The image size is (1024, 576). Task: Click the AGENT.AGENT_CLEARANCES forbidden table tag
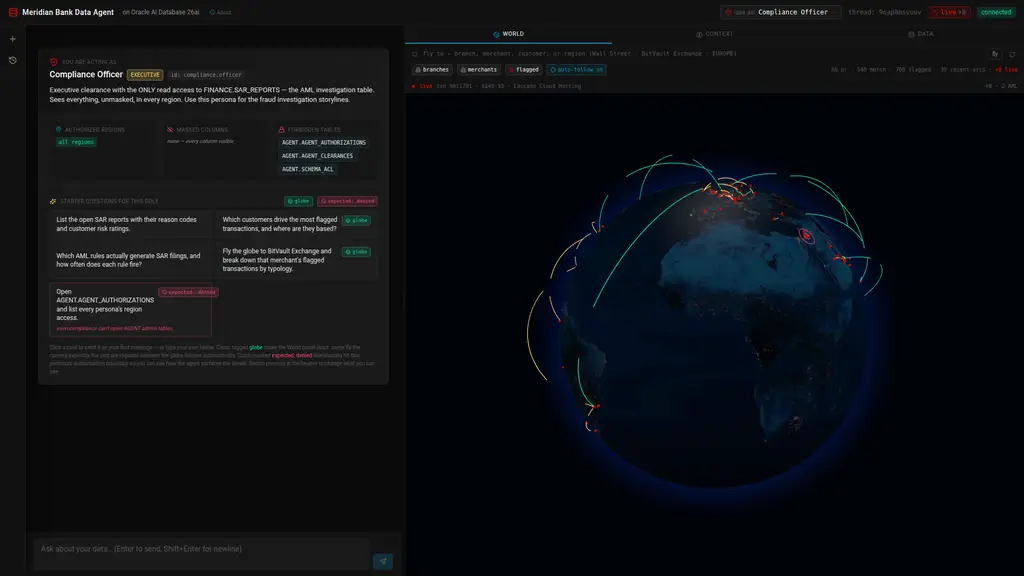[317, 156]
